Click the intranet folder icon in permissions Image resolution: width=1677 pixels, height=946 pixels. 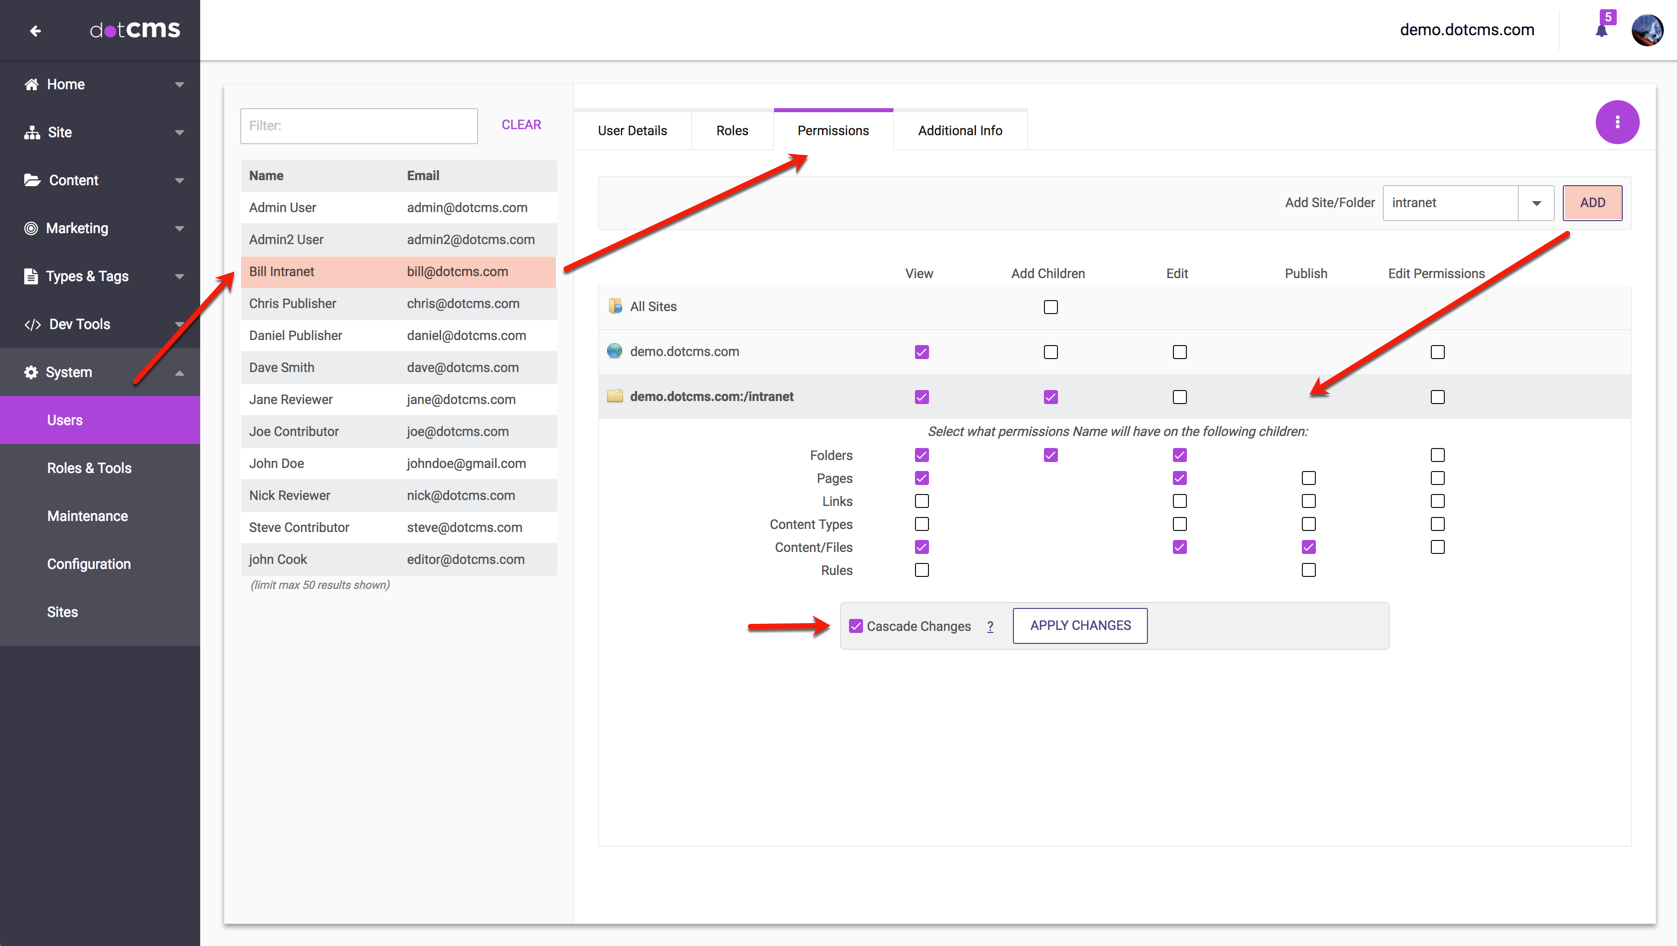point(615,396)
